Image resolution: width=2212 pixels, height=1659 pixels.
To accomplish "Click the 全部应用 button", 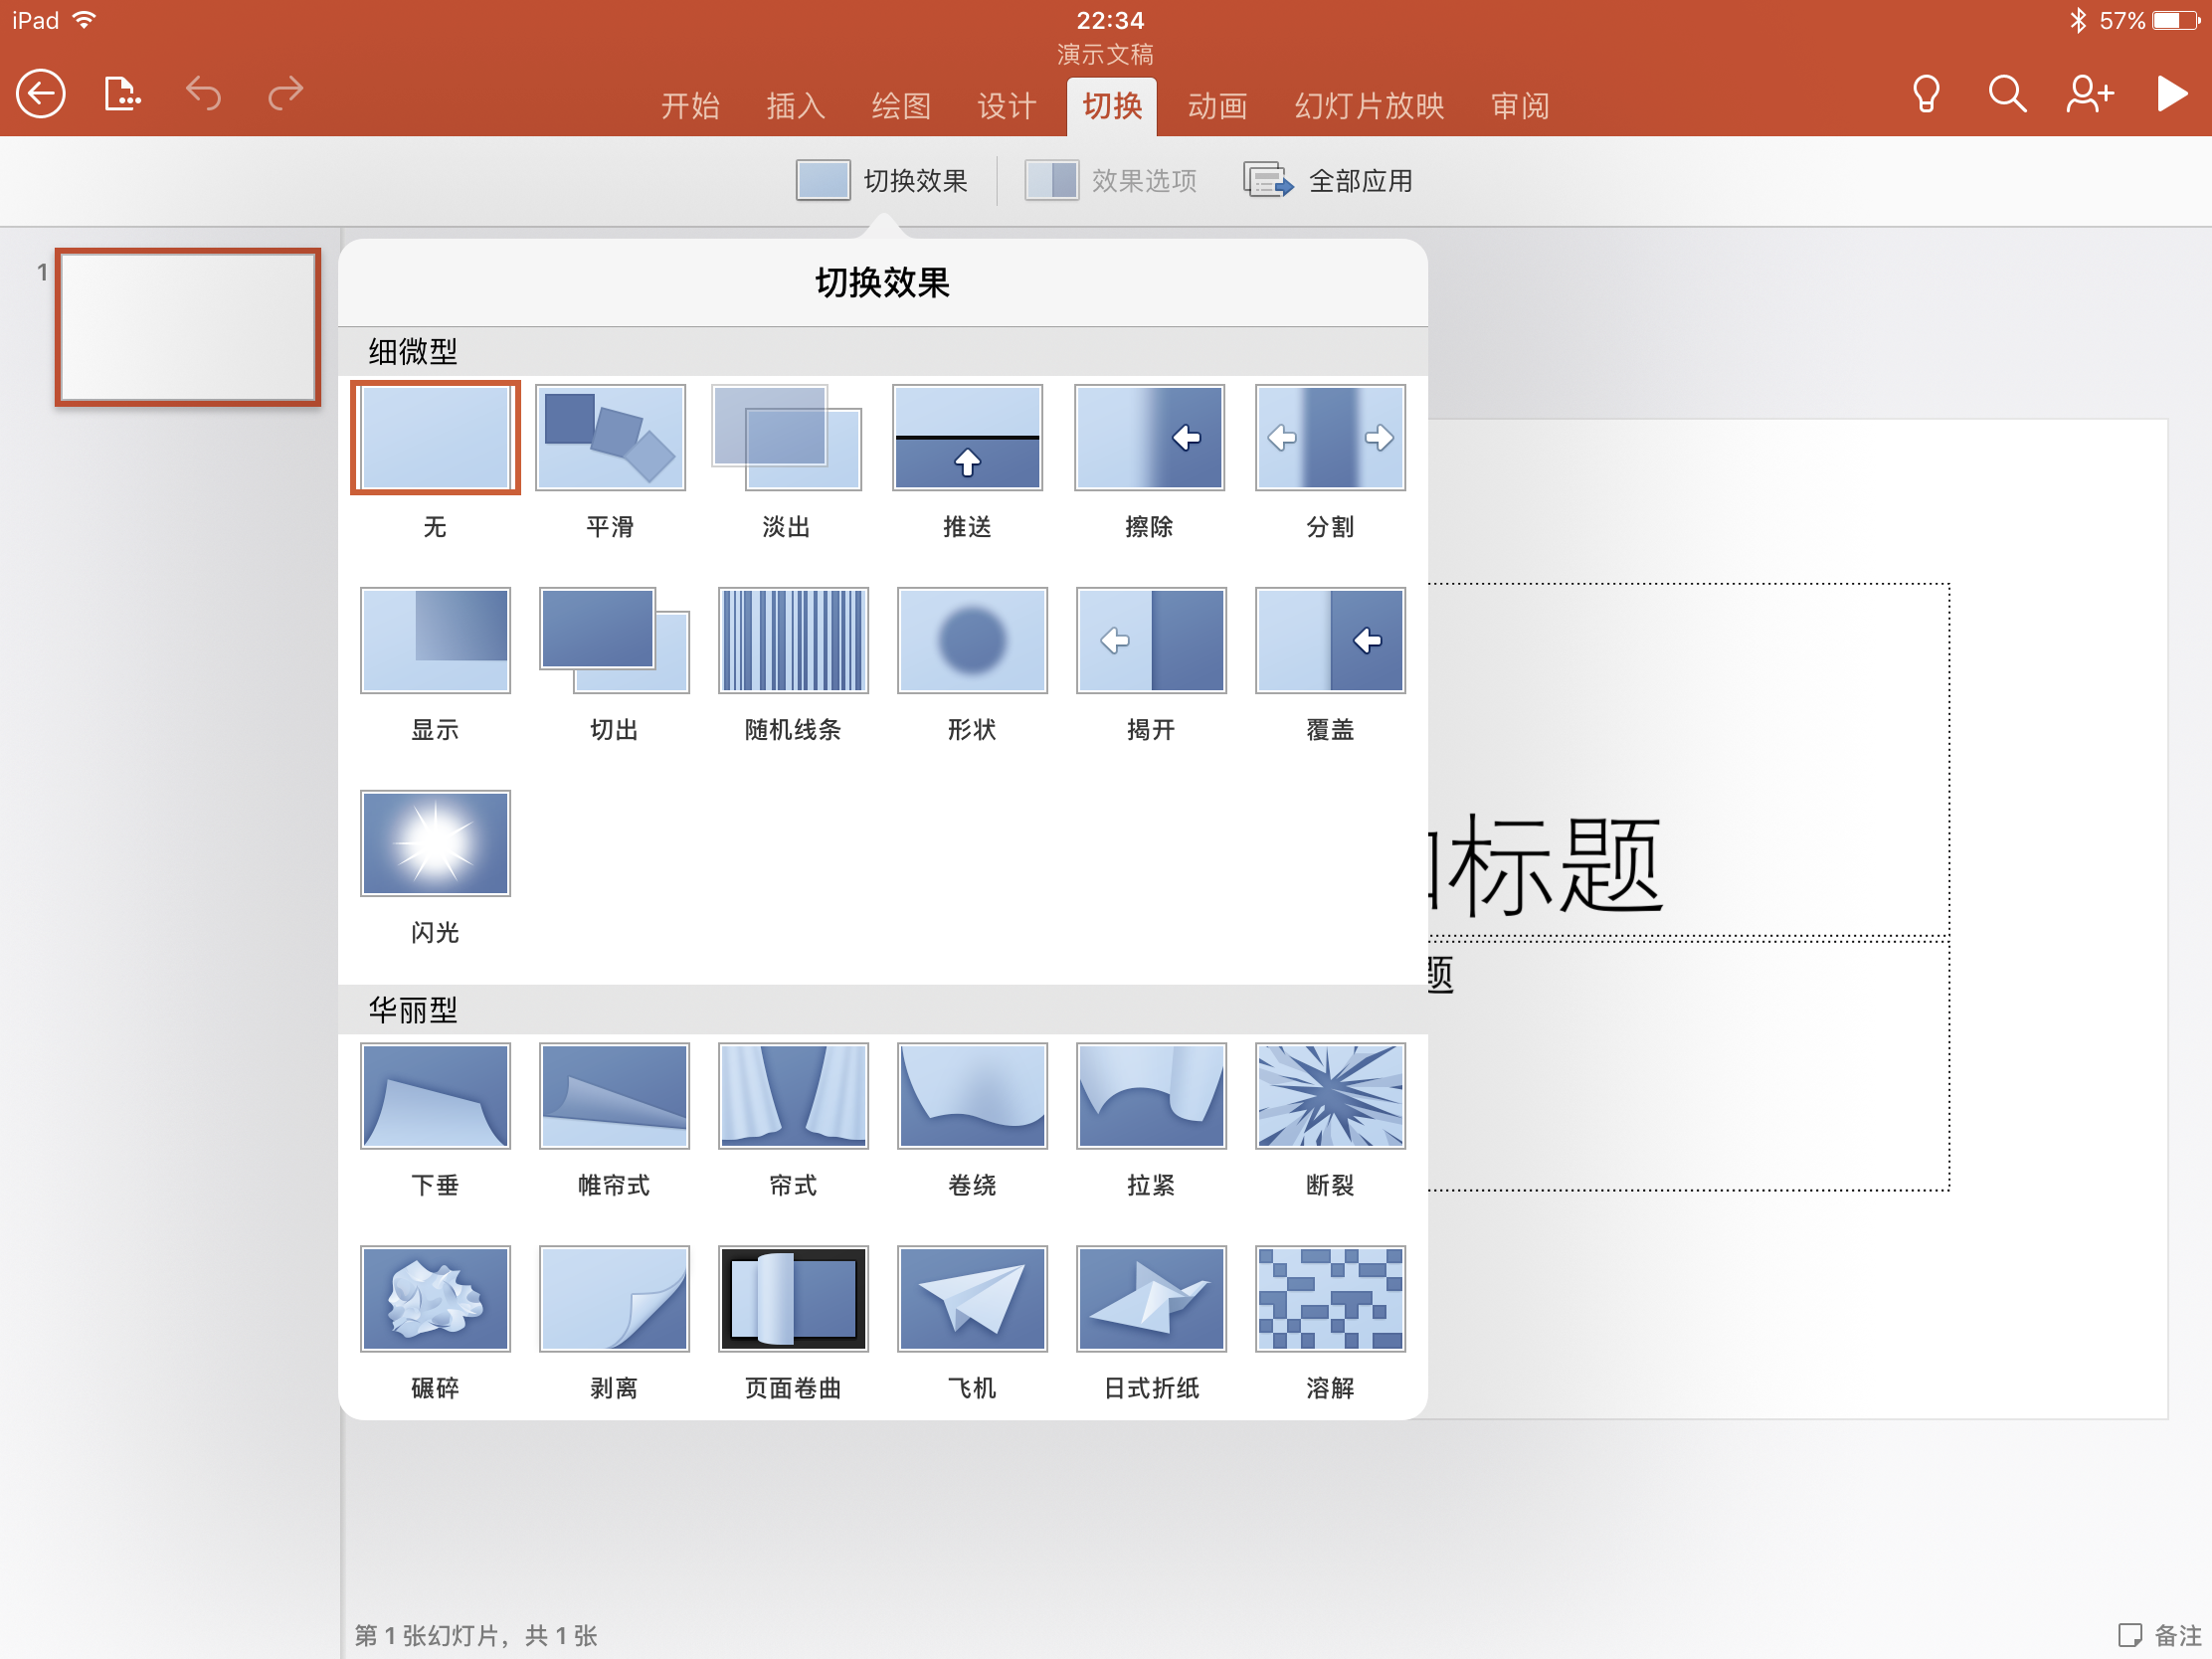I will [x=1328, y=181].
